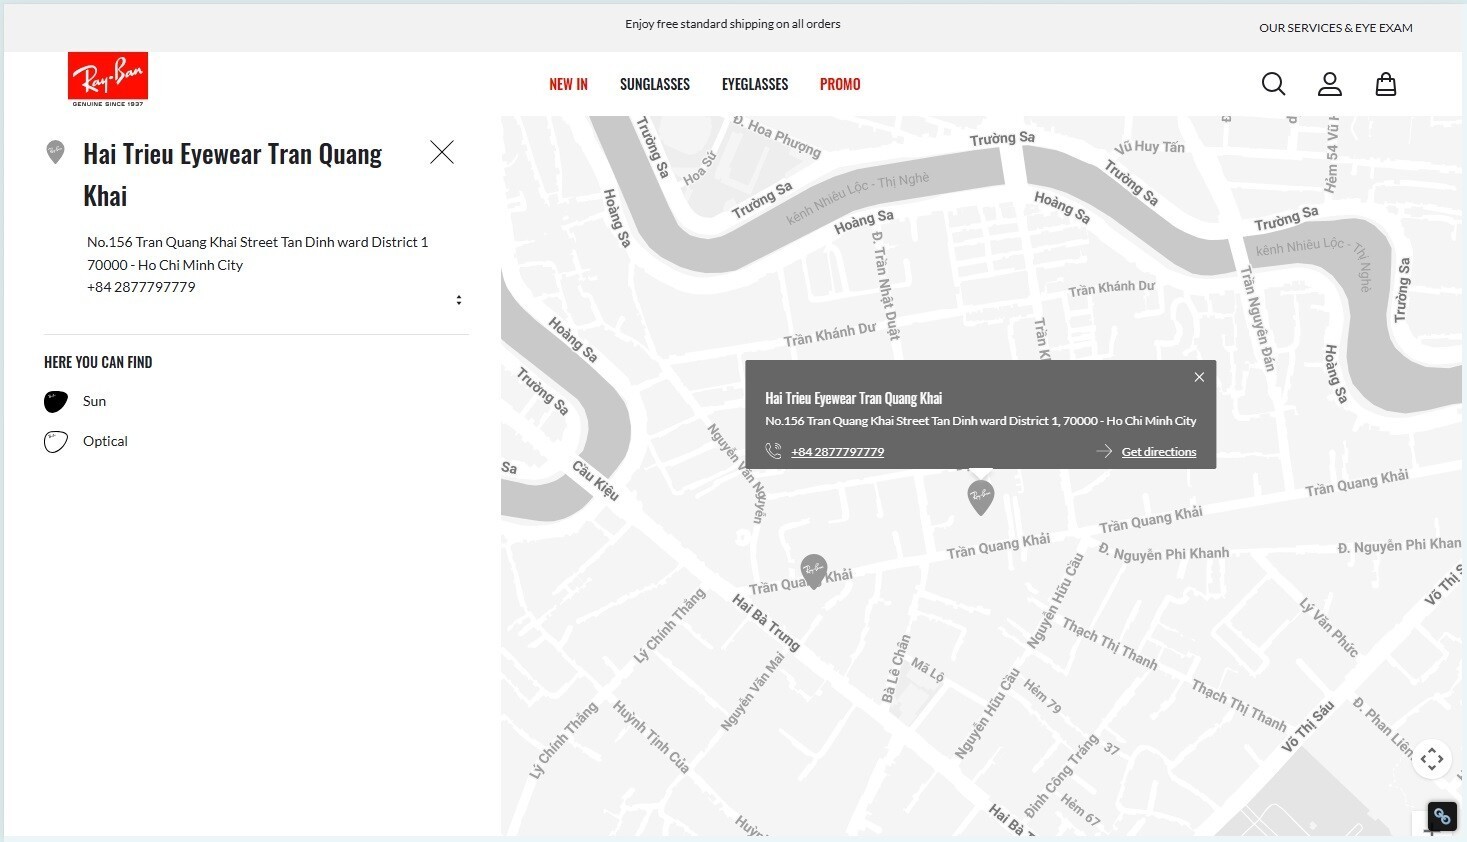Image resolution: width=1467 pixels, height=842 pixels.
Task: Click the Optical lens icon
Action: (x=56, y=441)
